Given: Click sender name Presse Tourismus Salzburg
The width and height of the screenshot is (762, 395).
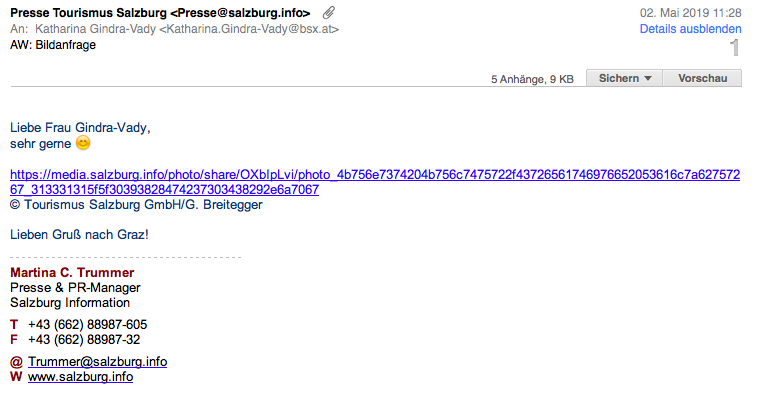Looking at the screenshot, I should [88, 13].
